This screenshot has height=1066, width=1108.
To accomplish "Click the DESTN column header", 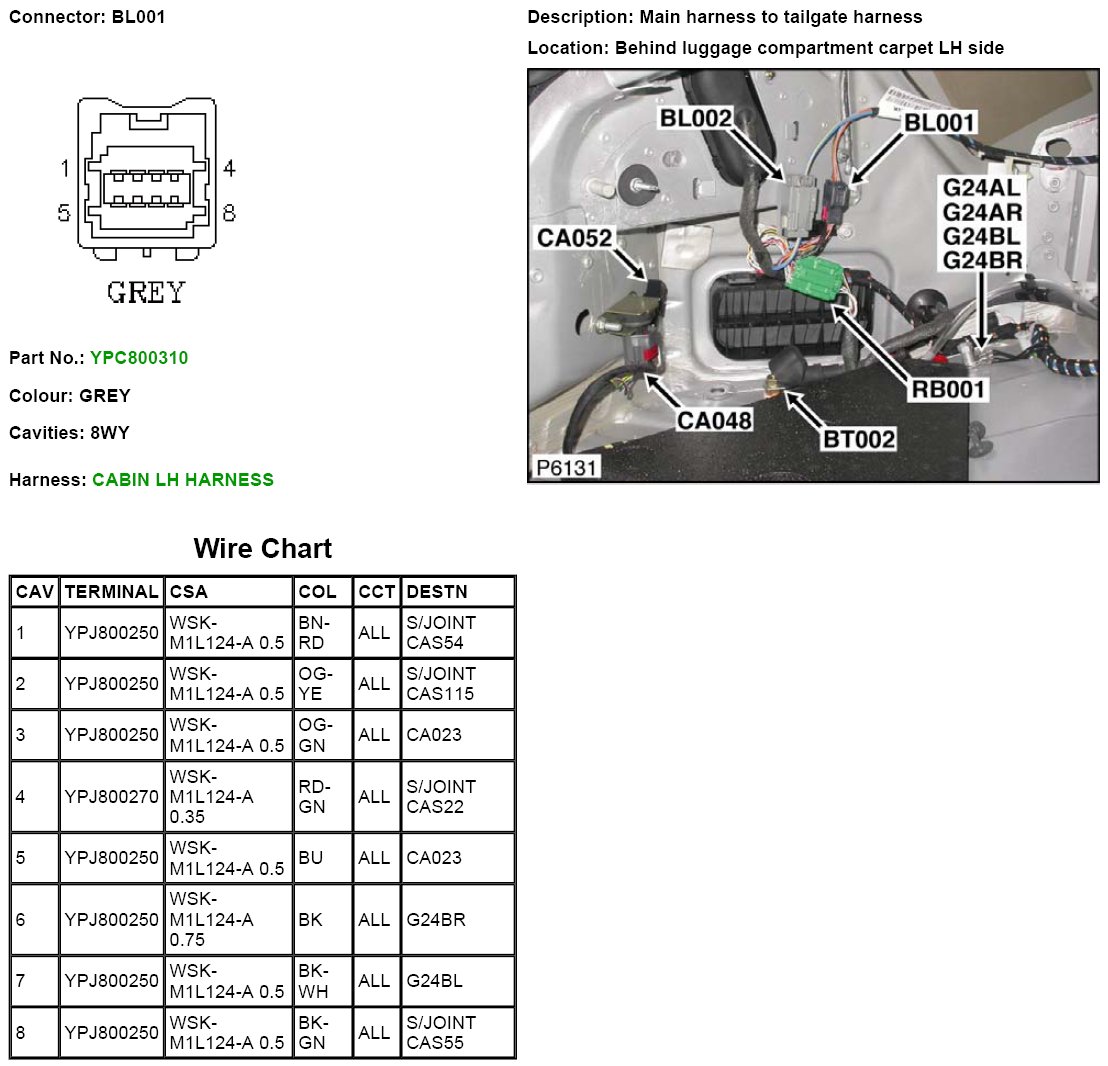I will coord(458,592).
